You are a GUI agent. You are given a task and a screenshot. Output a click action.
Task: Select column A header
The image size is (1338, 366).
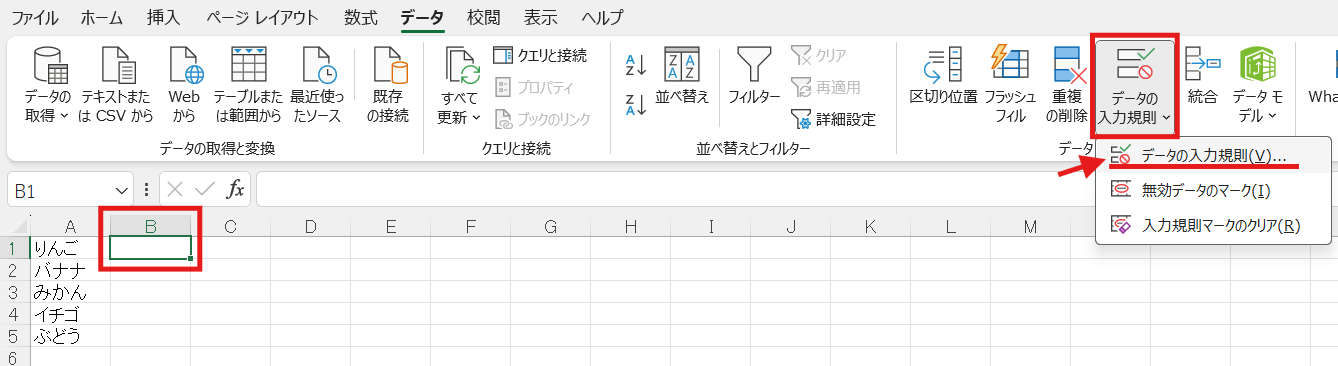tap(70, 227)
